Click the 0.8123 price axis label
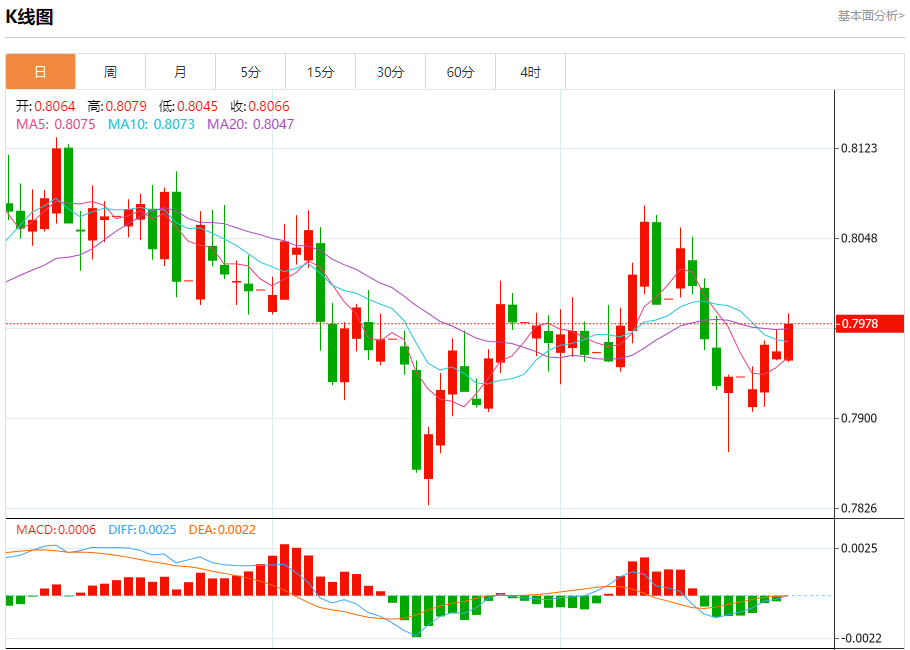Screen dimensions: 910x650 click(x=859, y=148)
